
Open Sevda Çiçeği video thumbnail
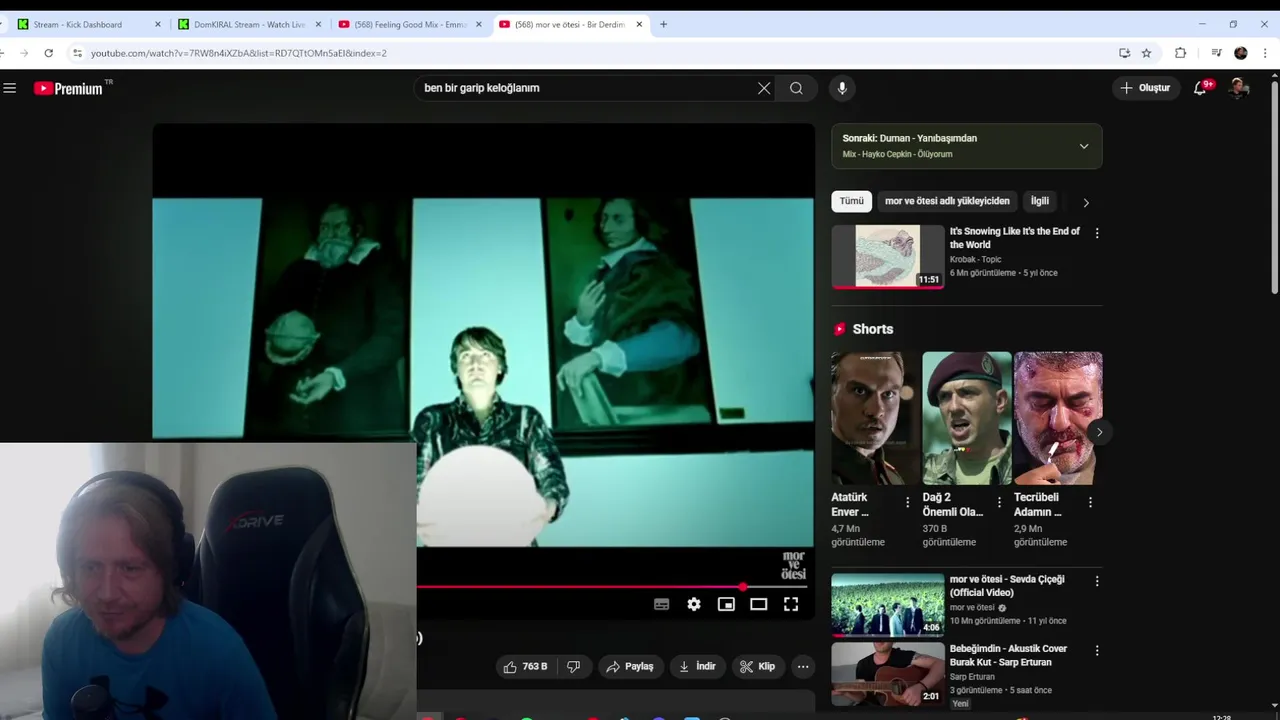pyautogui.click(x=887, y=605)
